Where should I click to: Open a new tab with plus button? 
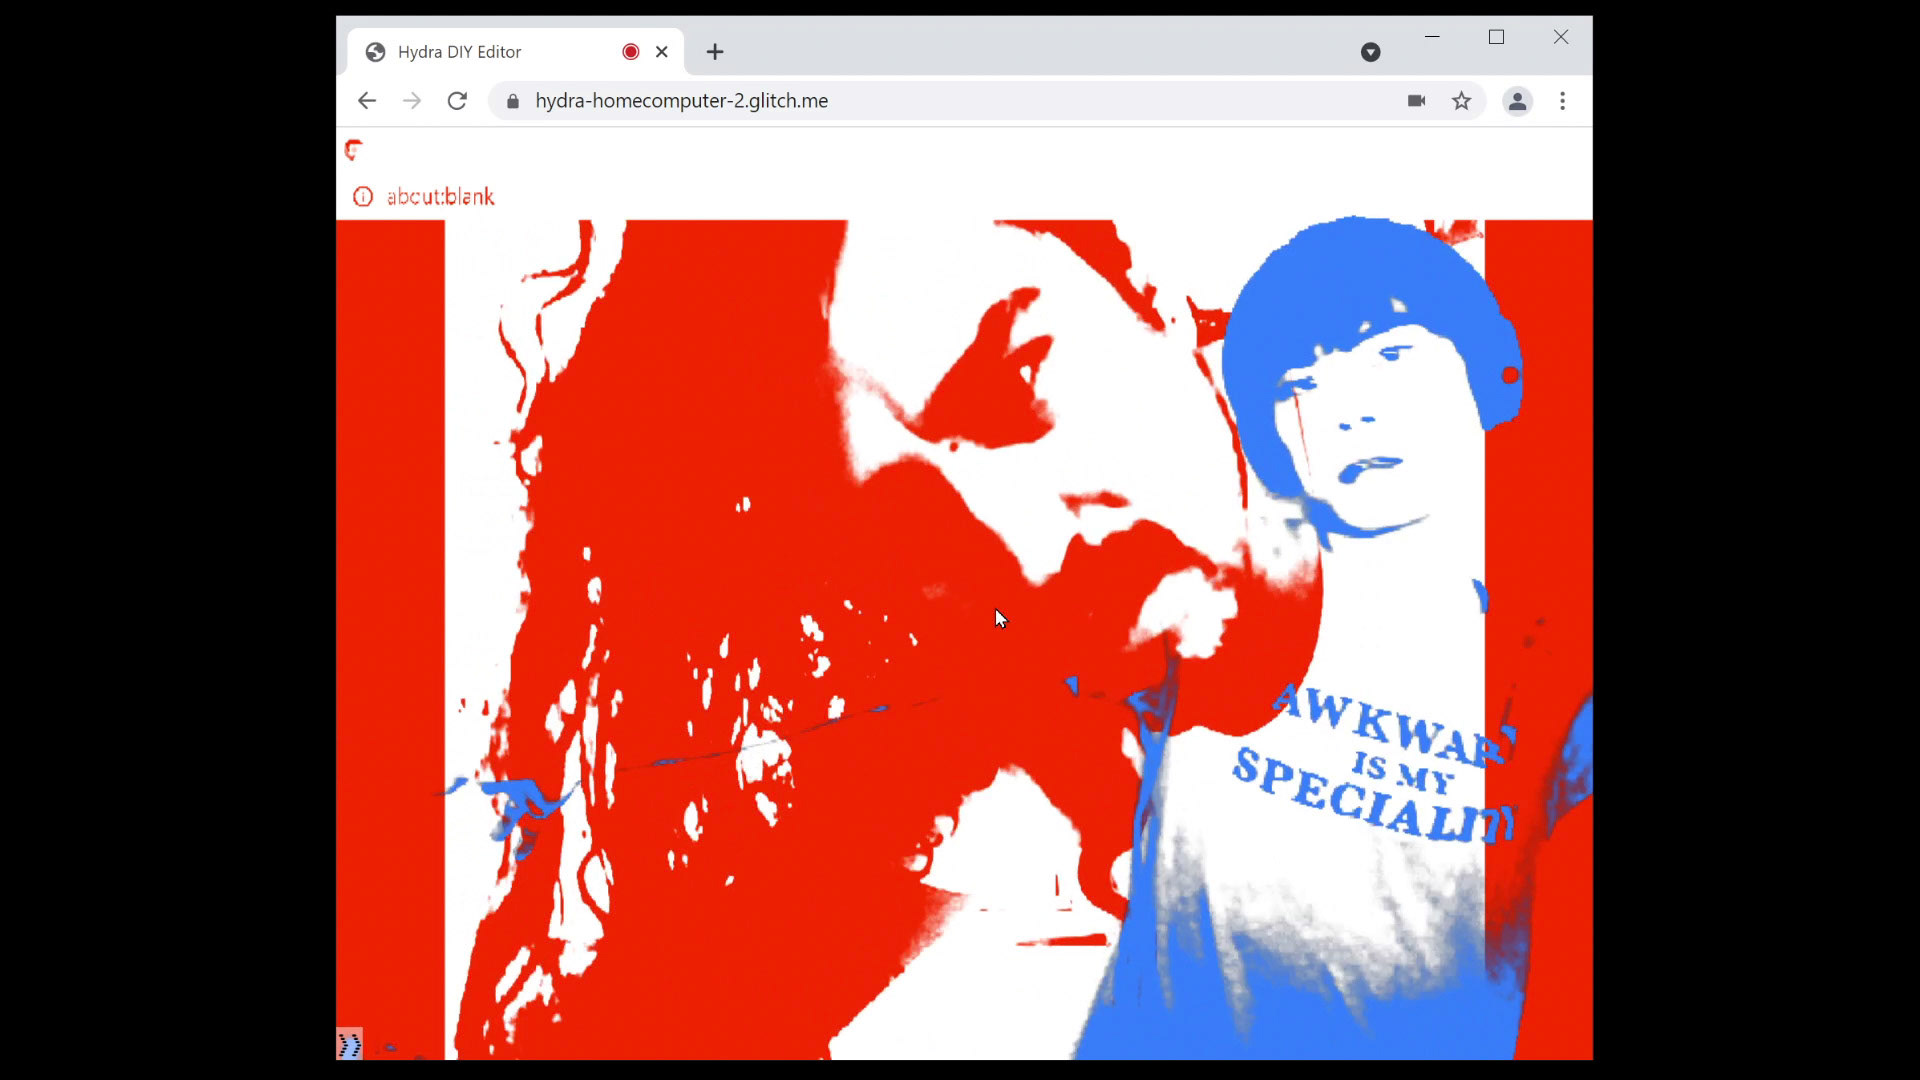coord(715,52)
